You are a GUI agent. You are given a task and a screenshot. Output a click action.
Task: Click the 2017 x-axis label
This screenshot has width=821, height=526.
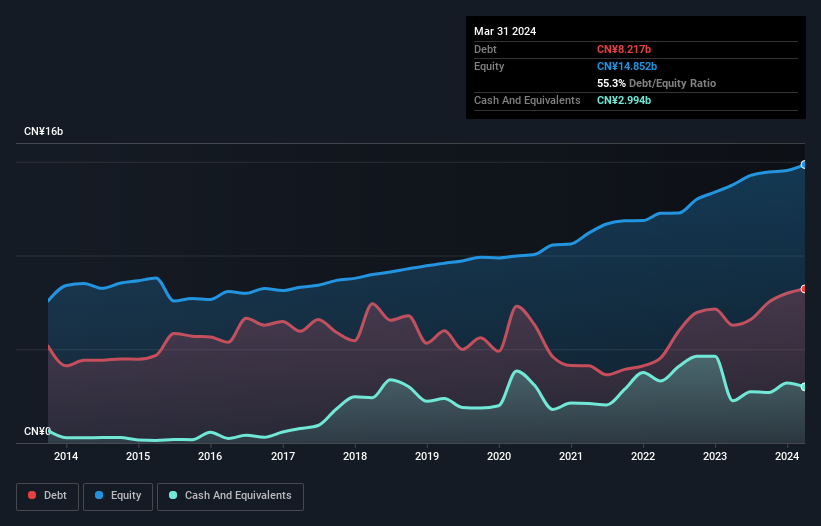point(283,456)
